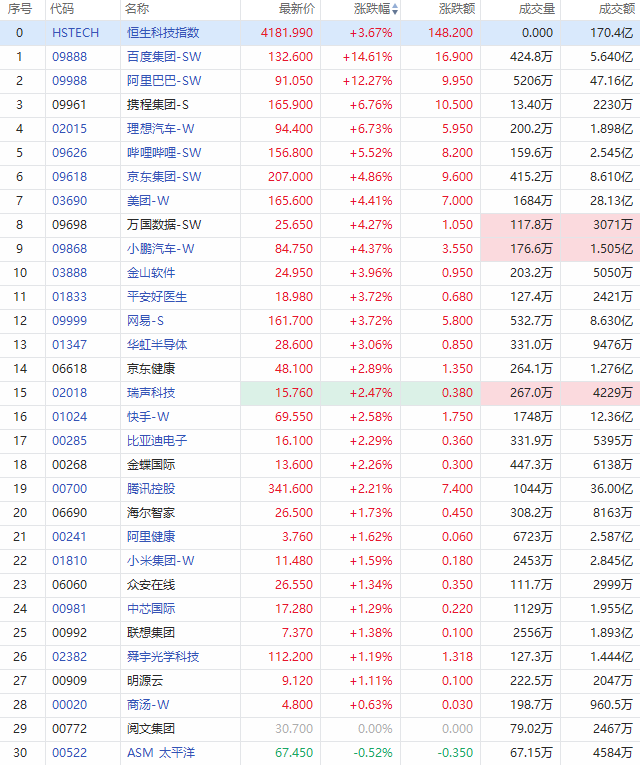Select 万国数据-SW row name
This screenshot has height=765, width=640.
pos(164,224)
